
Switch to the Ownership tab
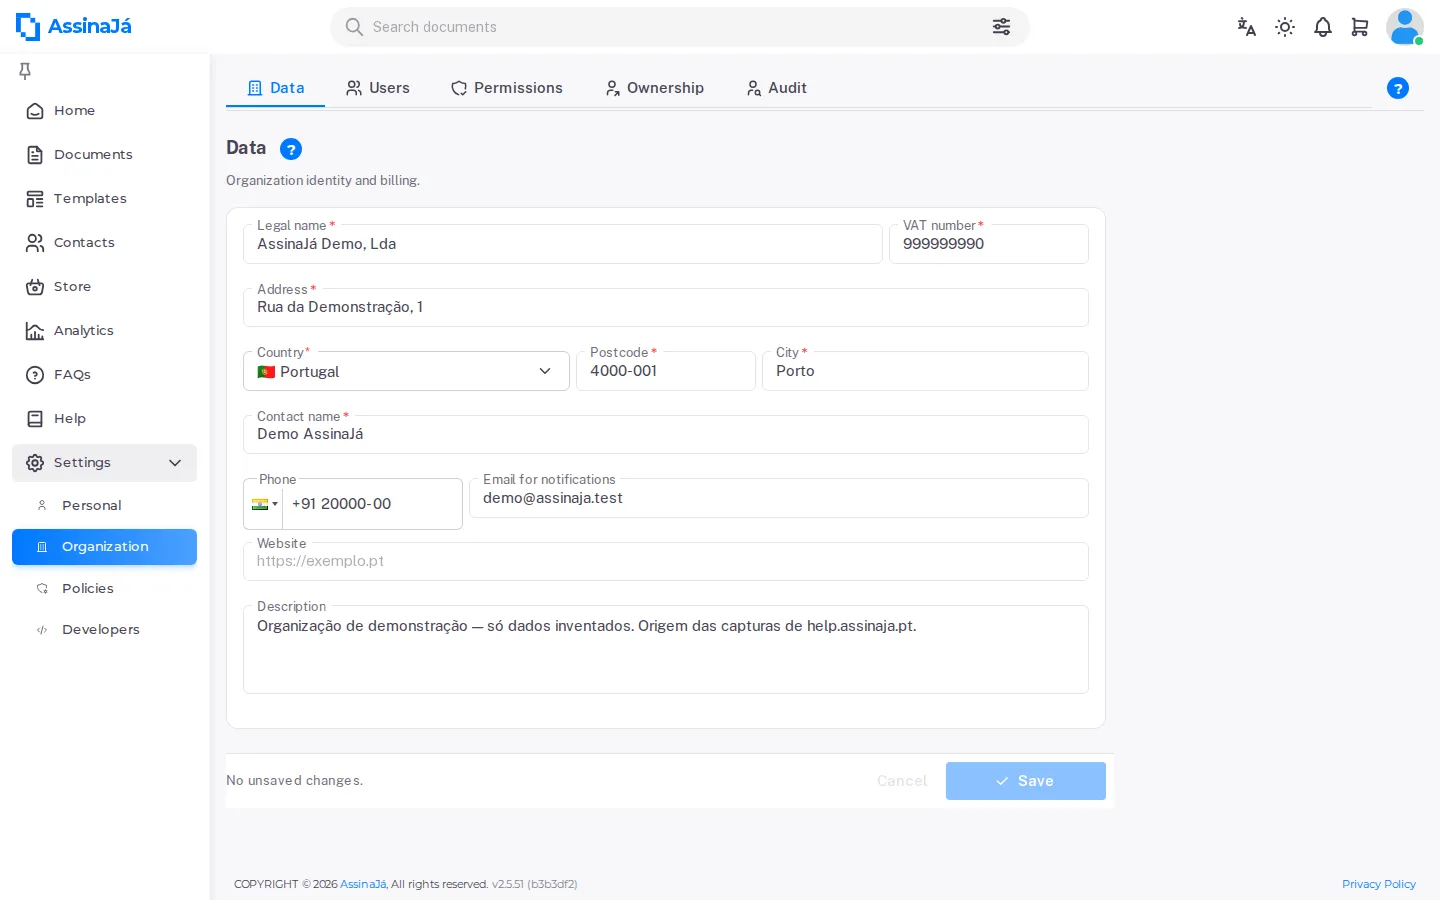coord(654,88)
